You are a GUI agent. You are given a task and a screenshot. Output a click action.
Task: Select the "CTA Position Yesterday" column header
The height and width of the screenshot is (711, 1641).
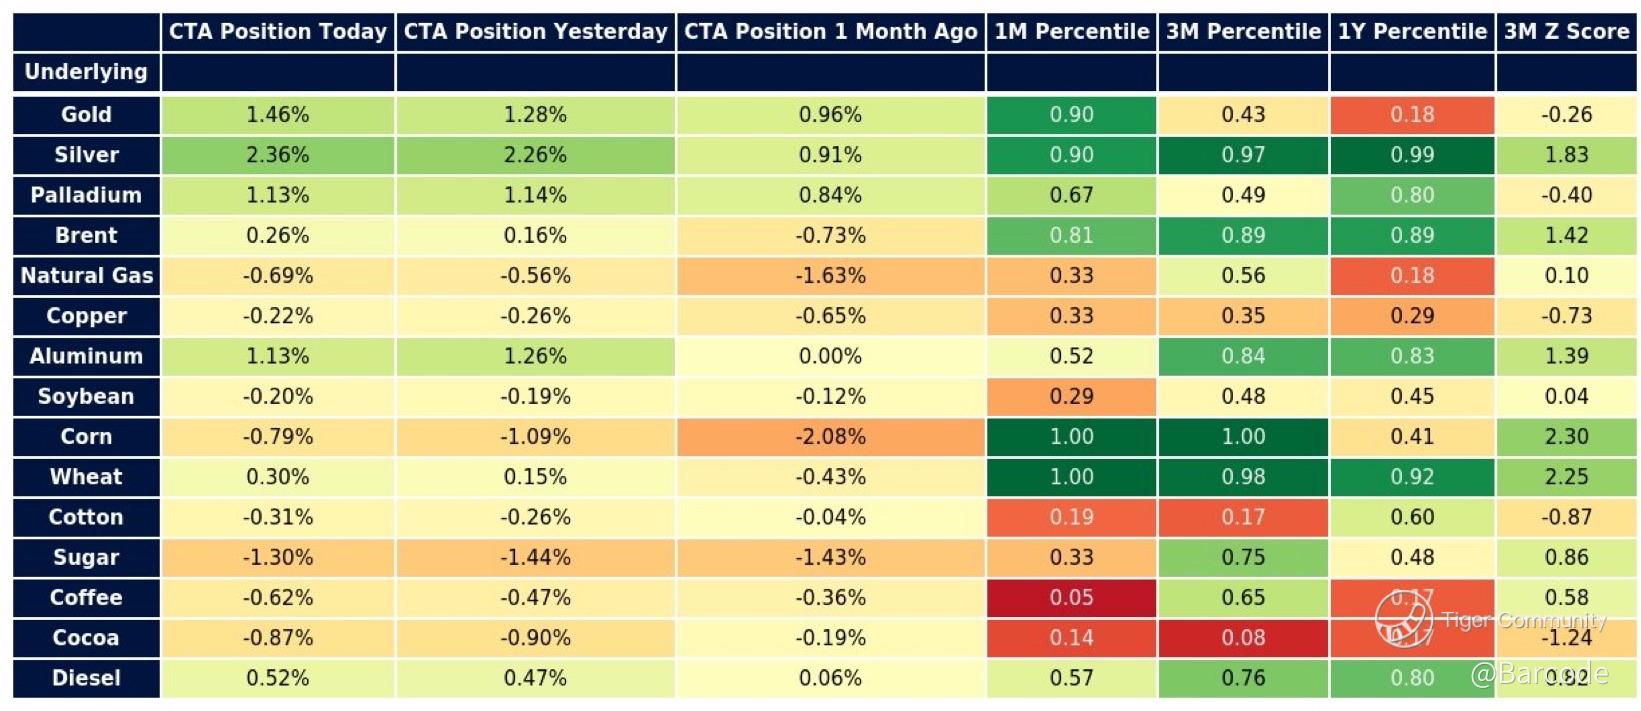(x=535, y=32)
